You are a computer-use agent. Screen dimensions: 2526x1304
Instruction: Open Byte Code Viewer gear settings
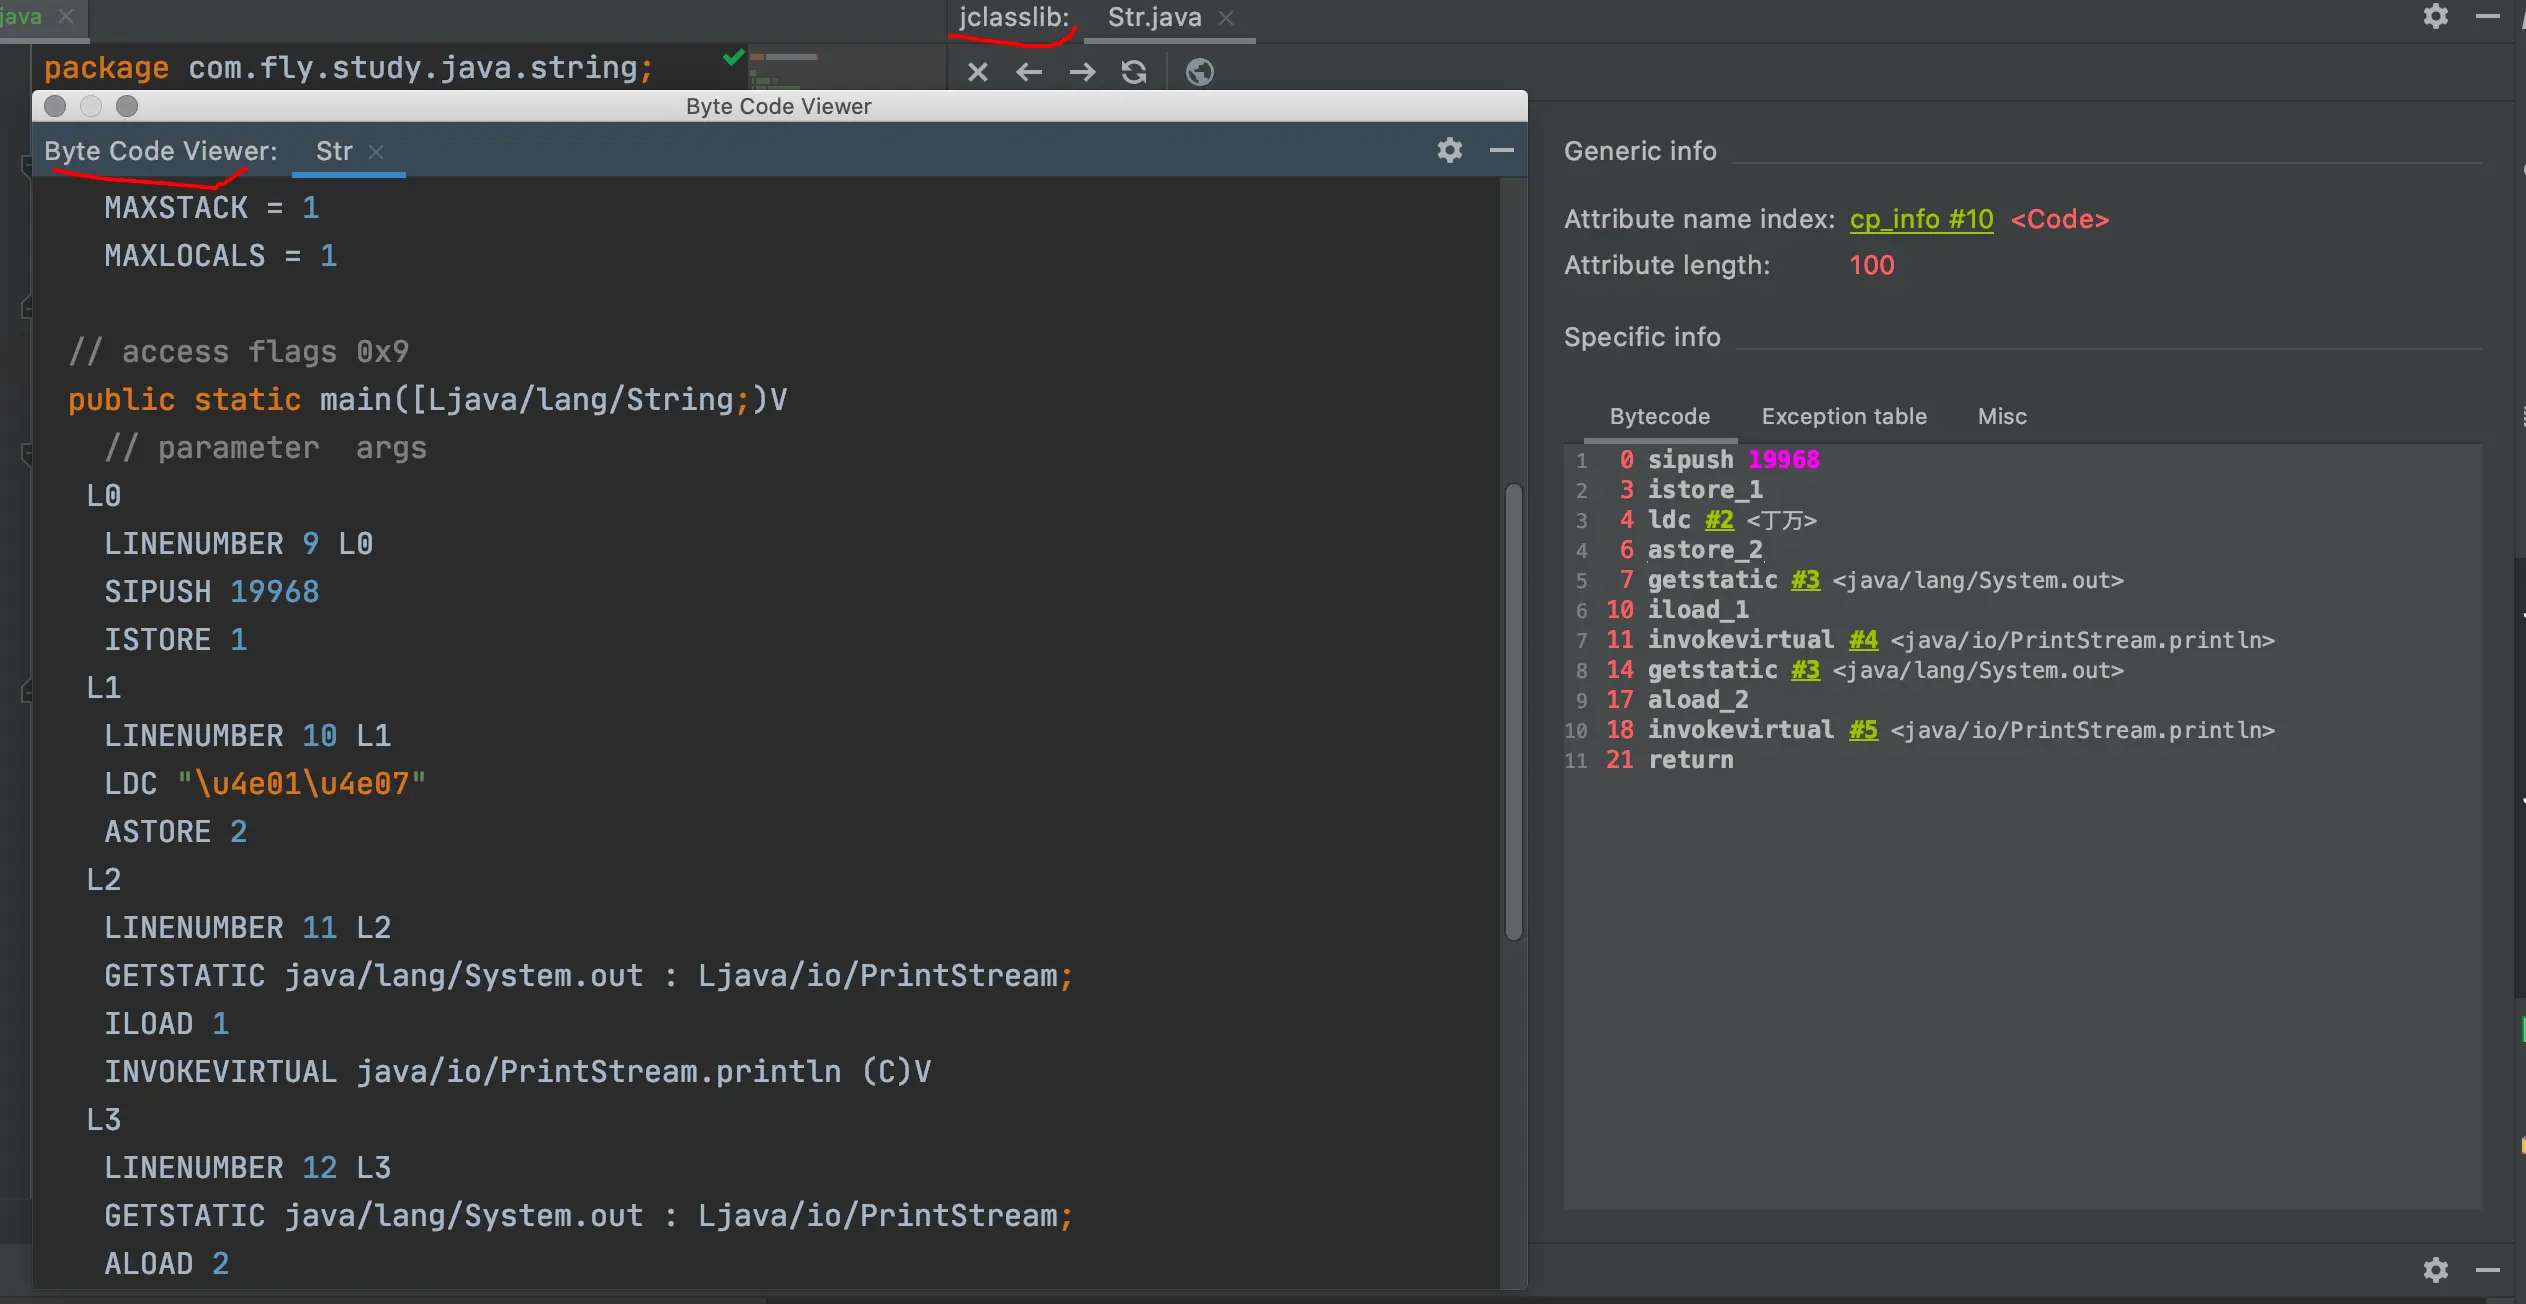(x=1449, y=151)
